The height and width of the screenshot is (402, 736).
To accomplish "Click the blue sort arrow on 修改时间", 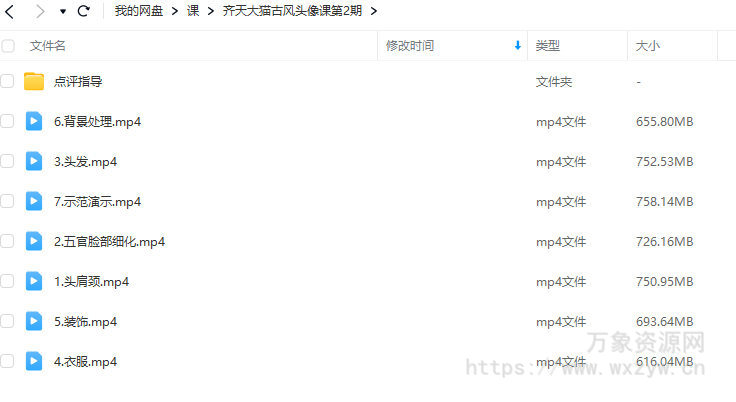I will coord(517,46).
